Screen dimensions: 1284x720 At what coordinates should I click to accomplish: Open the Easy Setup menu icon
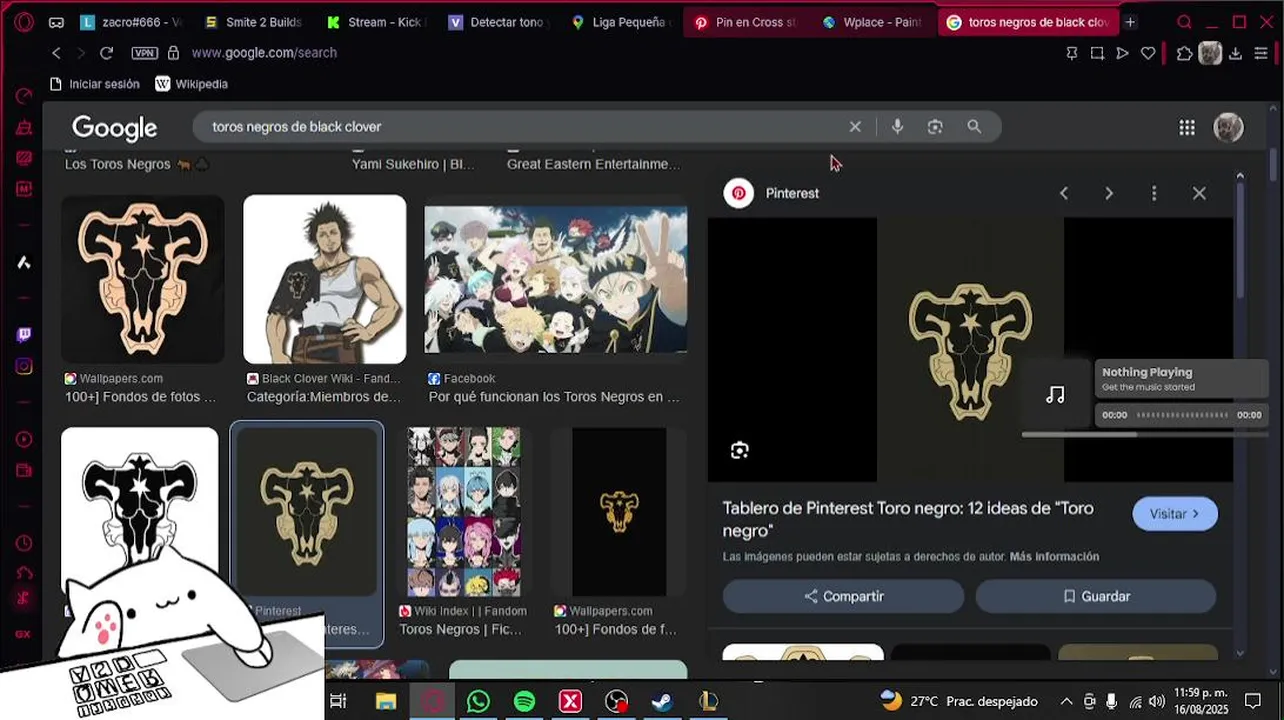pyautogui.click(x=1262, y=53)
